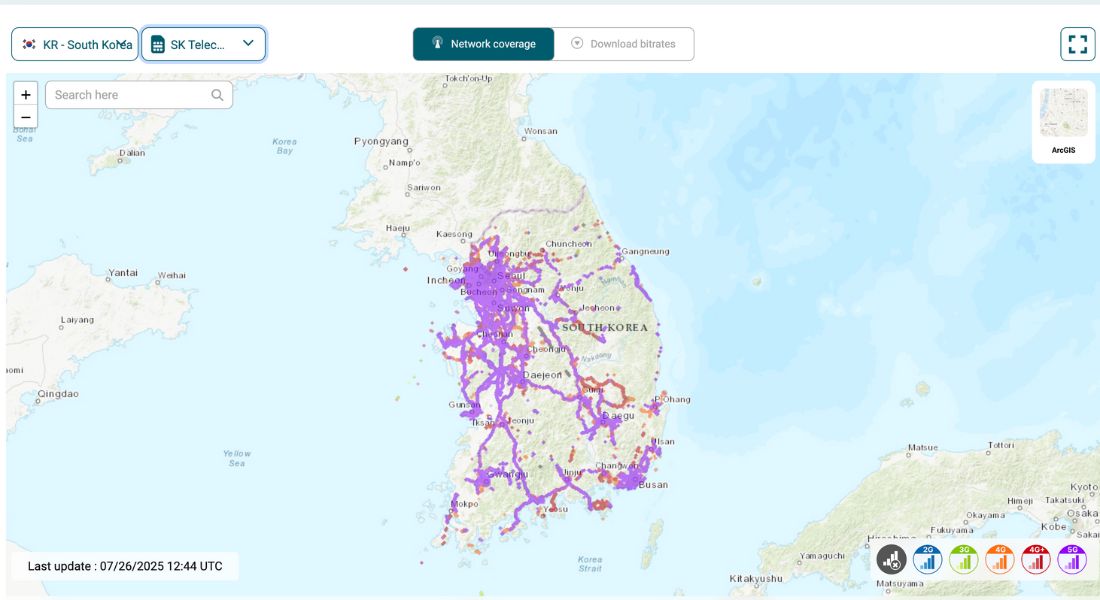Screen dimensions: 1100x600
Task: Open the KR - South Korea country selector
Action: (x=75, y=44)
